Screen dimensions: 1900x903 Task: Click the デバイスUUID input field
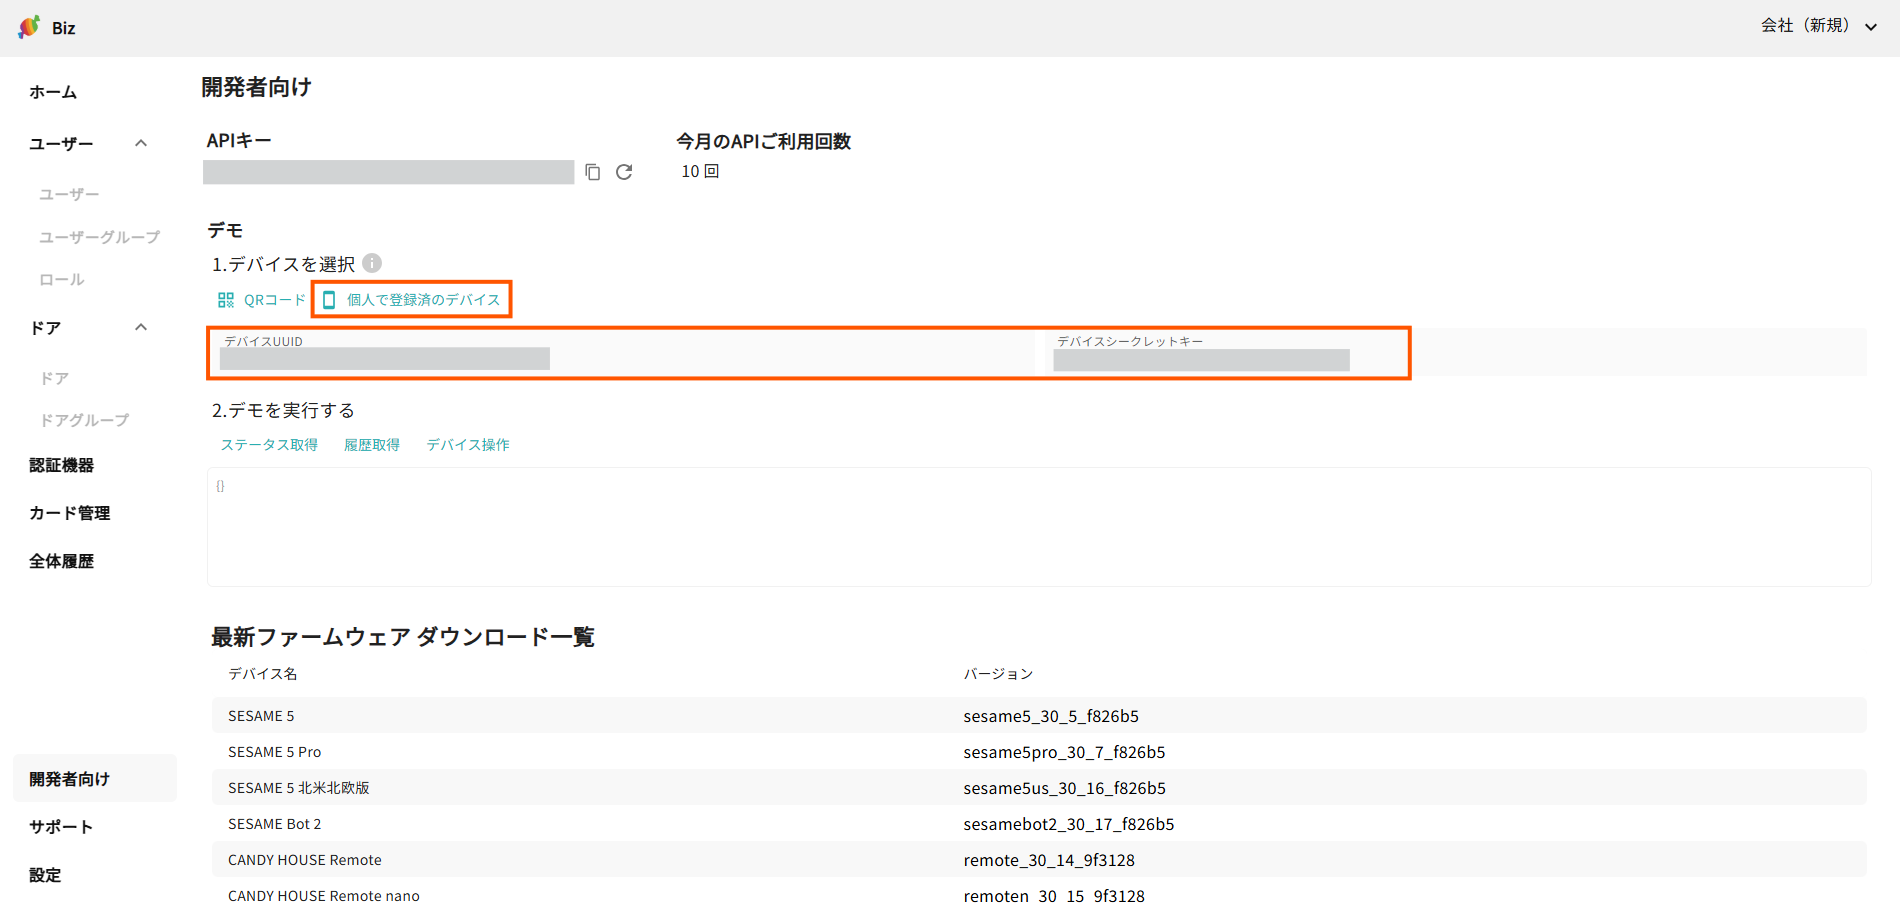624,353
